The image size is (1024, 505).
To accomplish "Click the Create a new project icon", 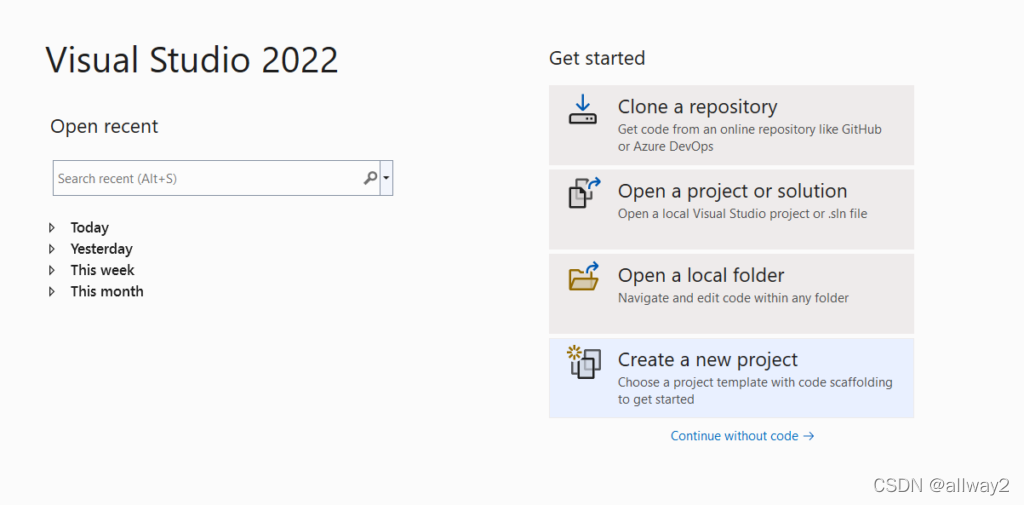I will tap(584, 361).
